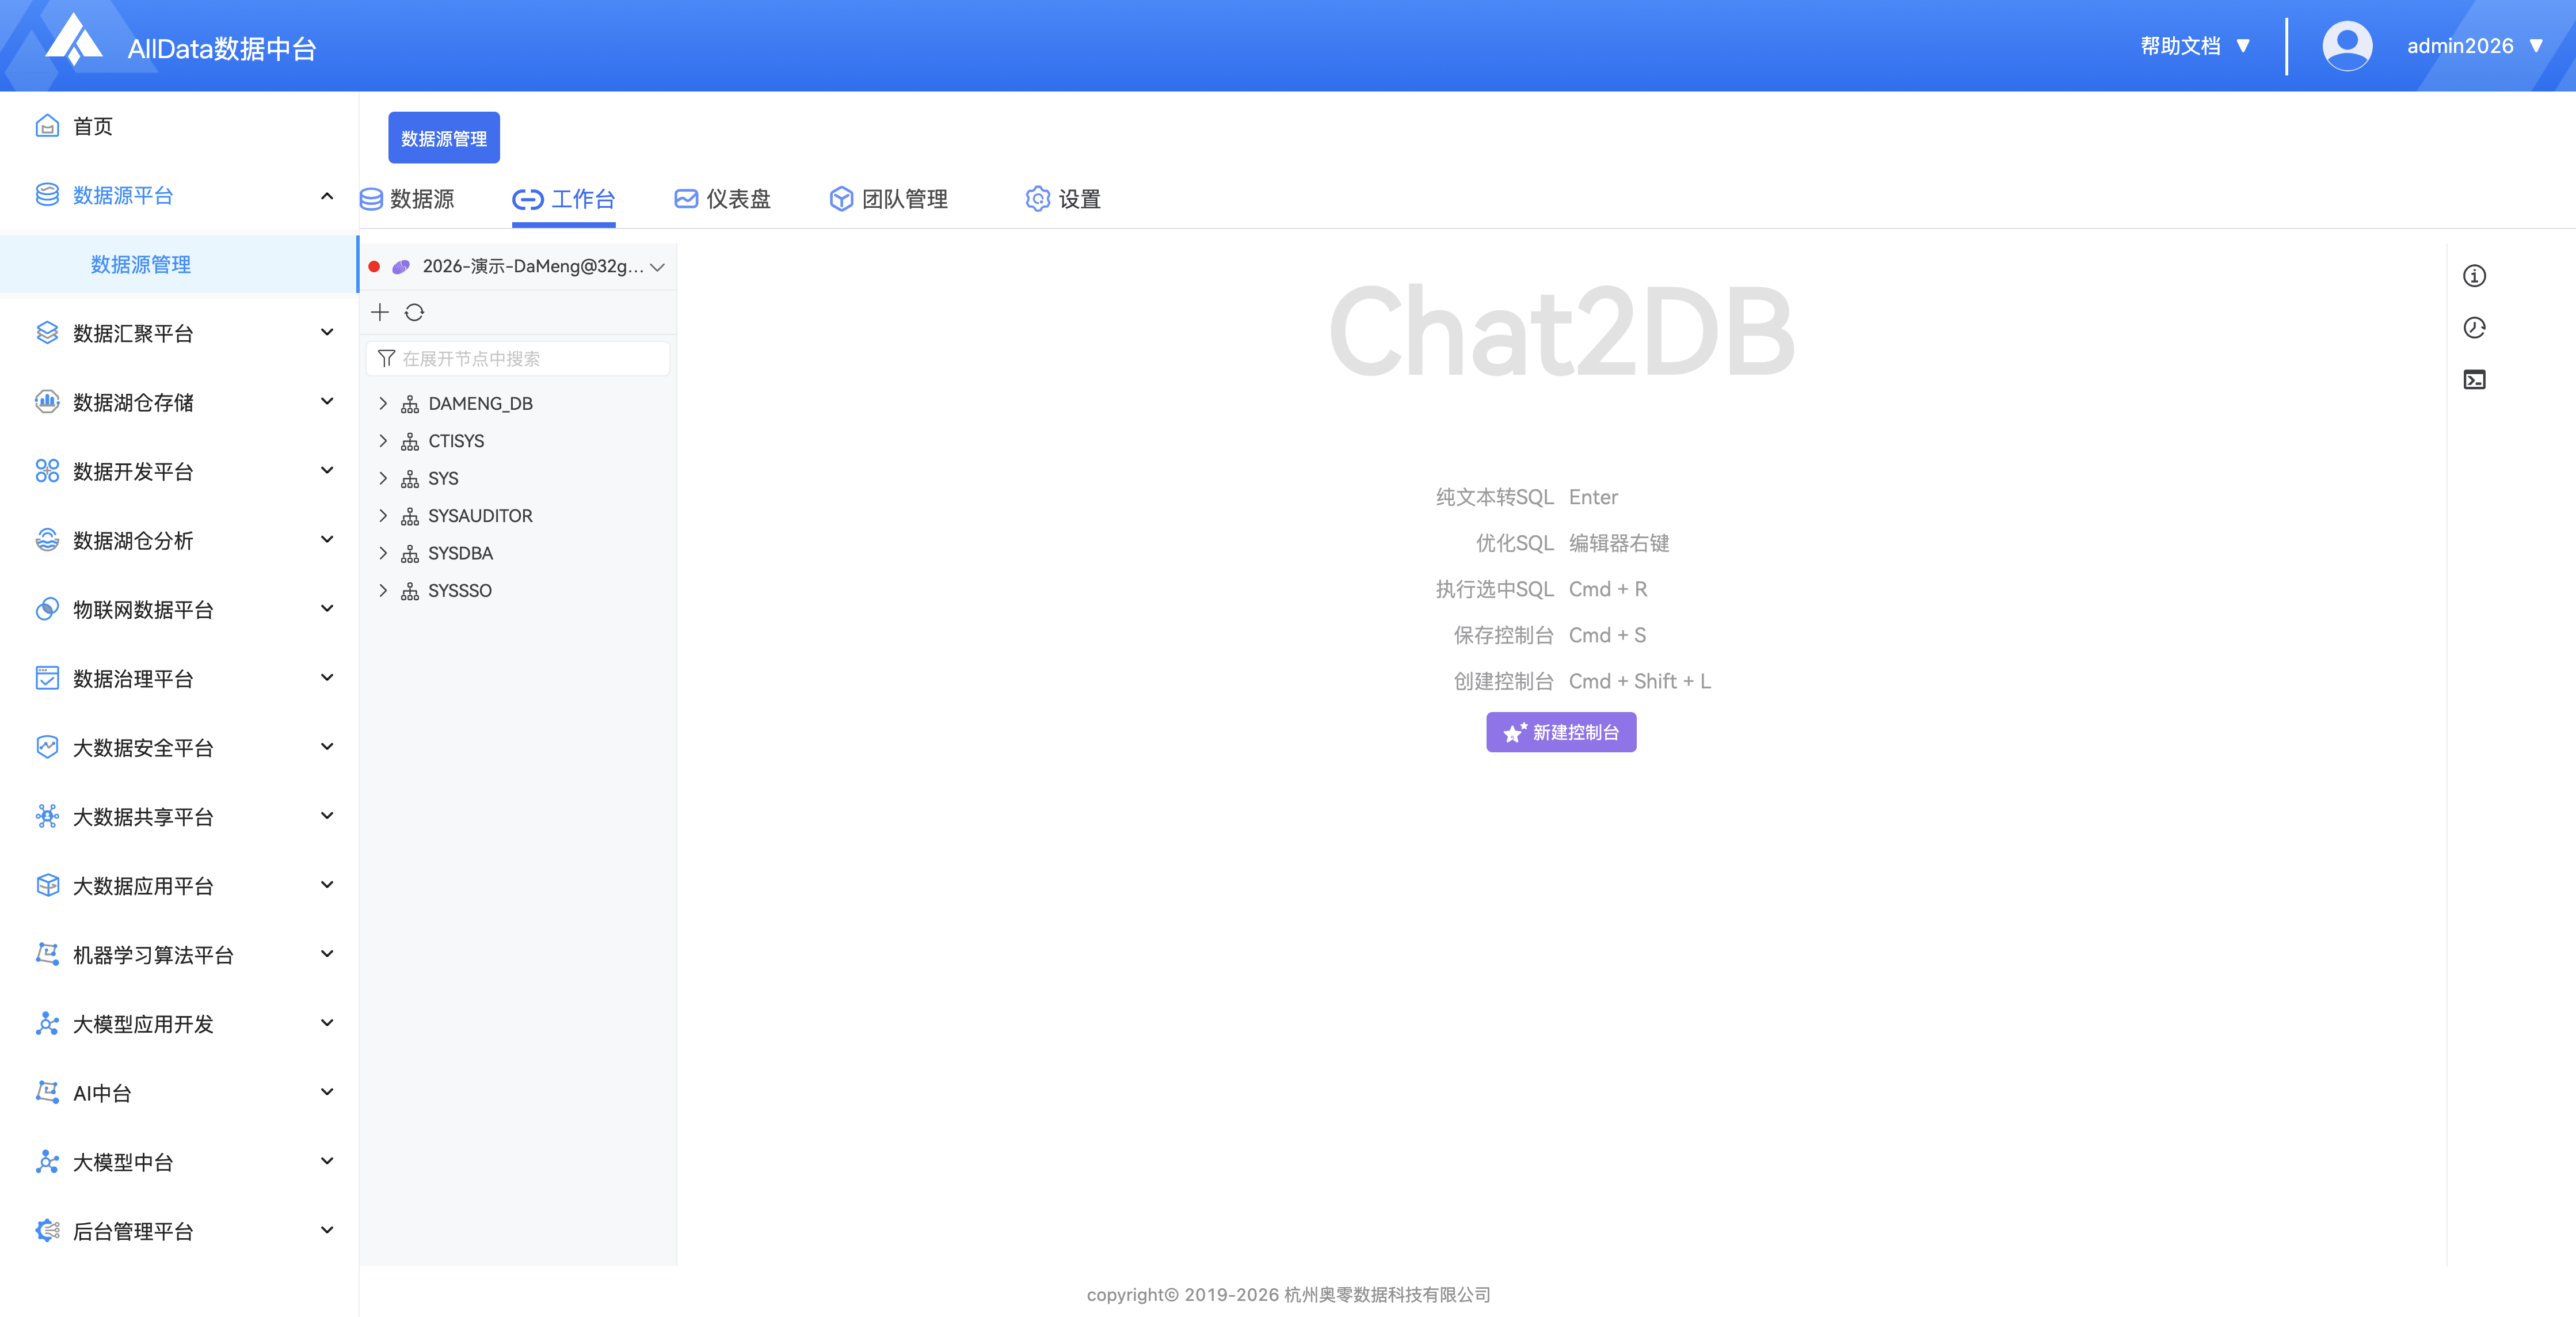Click the AllData logo icon
The width and height of the screenshot is (2576, 1317).
coord(75,40)
